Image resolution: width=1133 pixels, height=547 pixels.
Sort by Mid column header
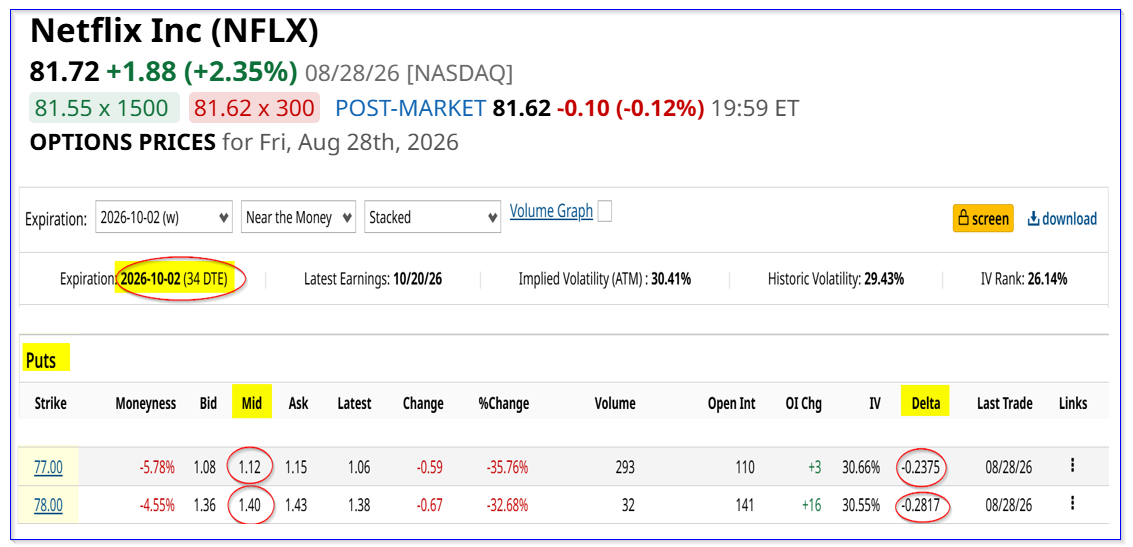(x=251, y=403)
